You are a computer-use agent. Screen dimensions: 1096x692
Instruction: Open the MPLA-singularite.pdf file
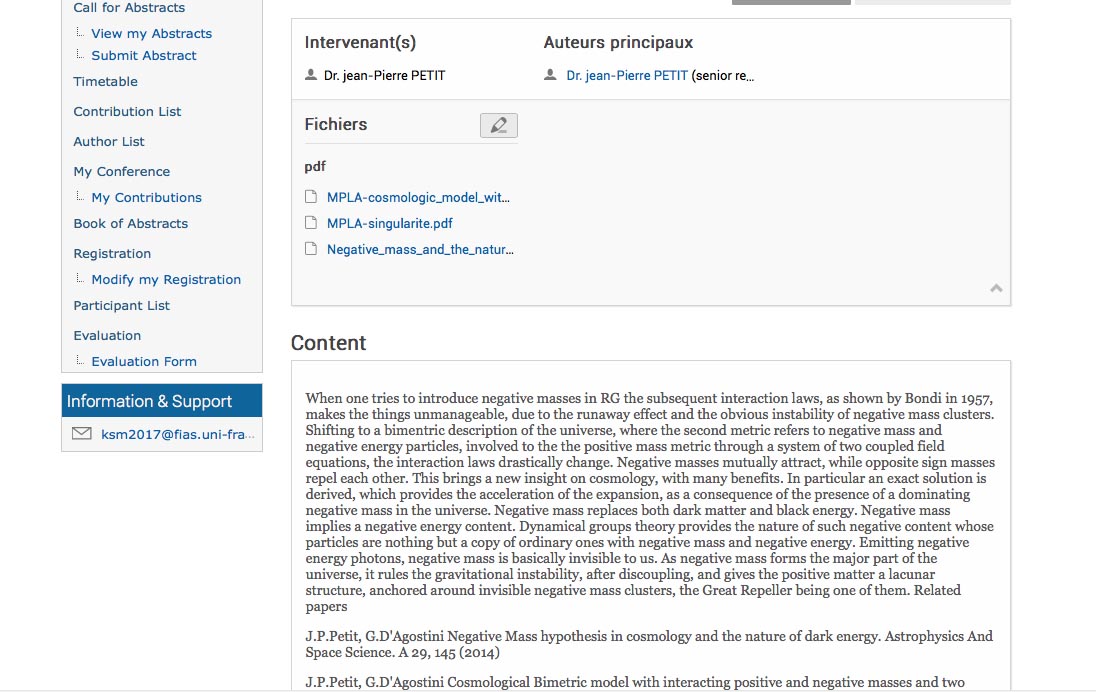[390, 223]
